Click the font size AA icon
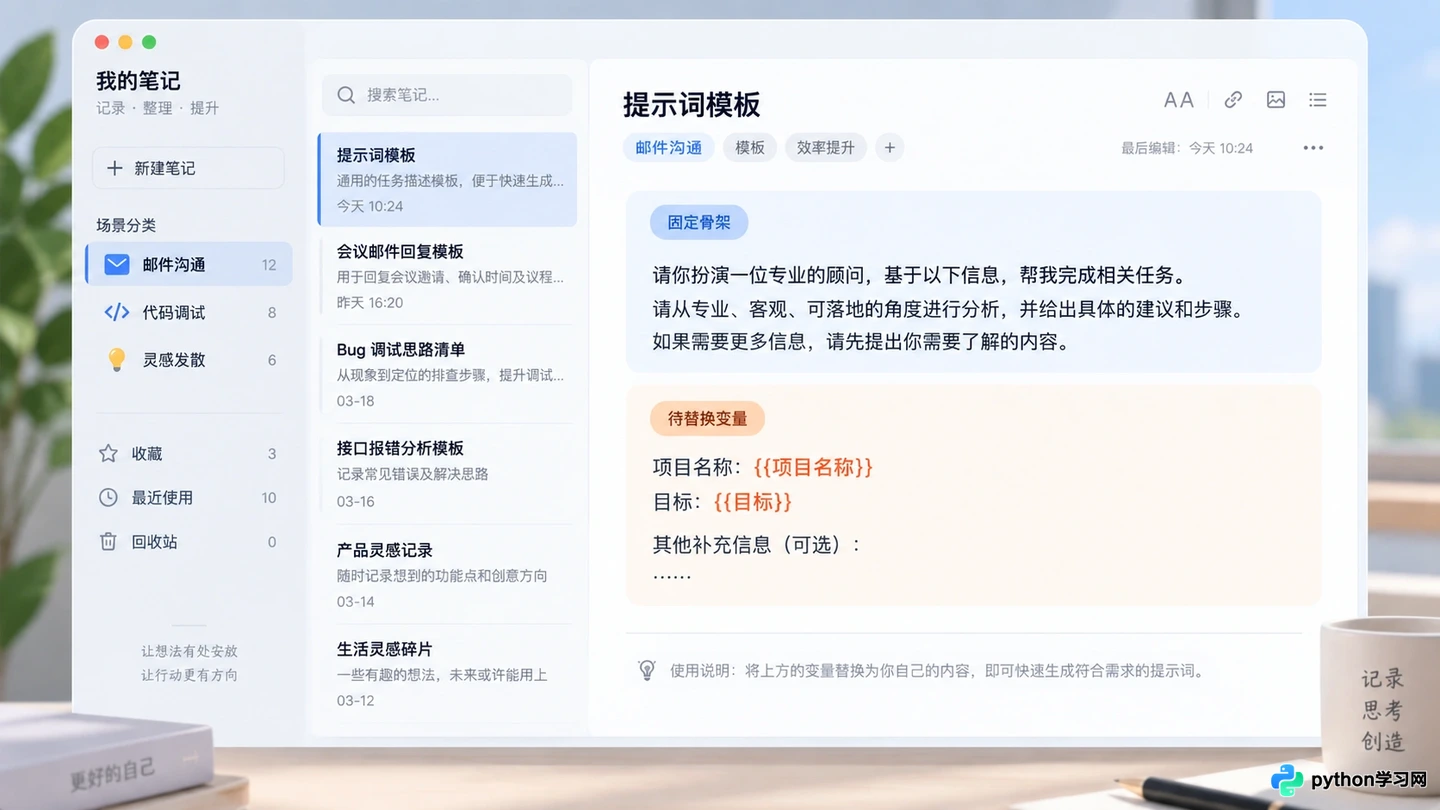1440x810 pixels. [1178, 100]
